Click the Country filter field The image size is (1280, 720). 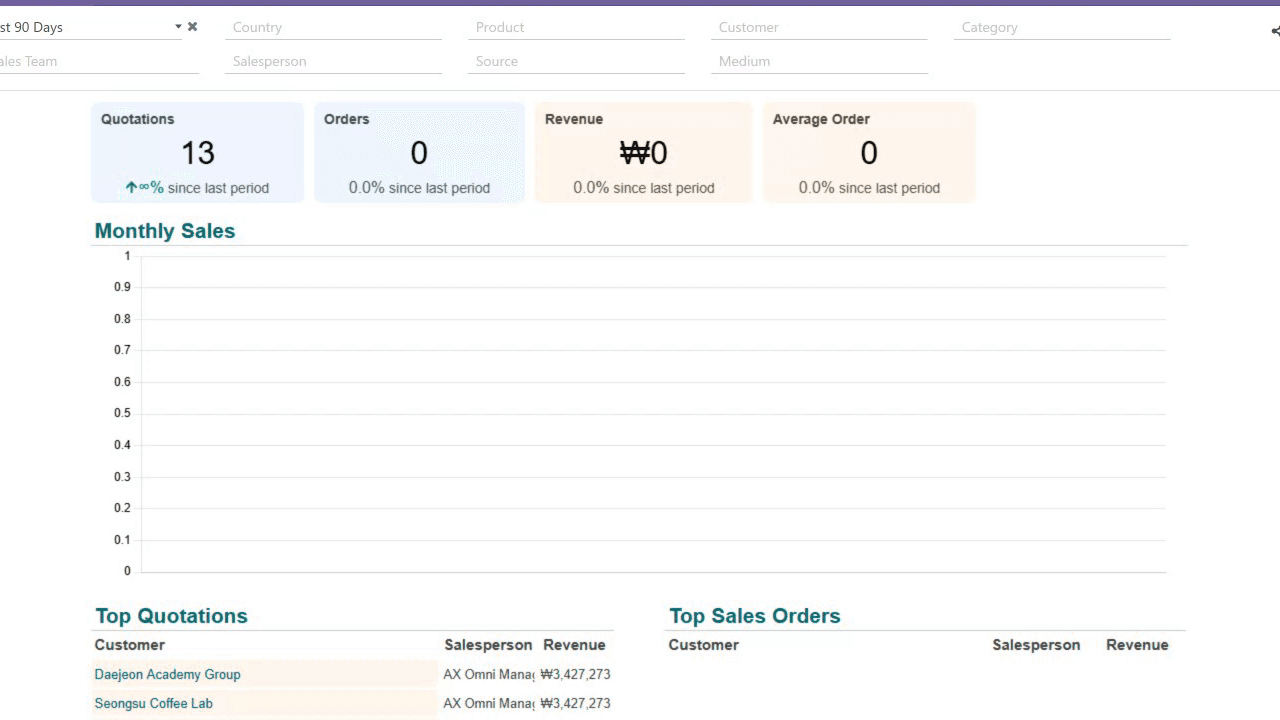(333, 28)
